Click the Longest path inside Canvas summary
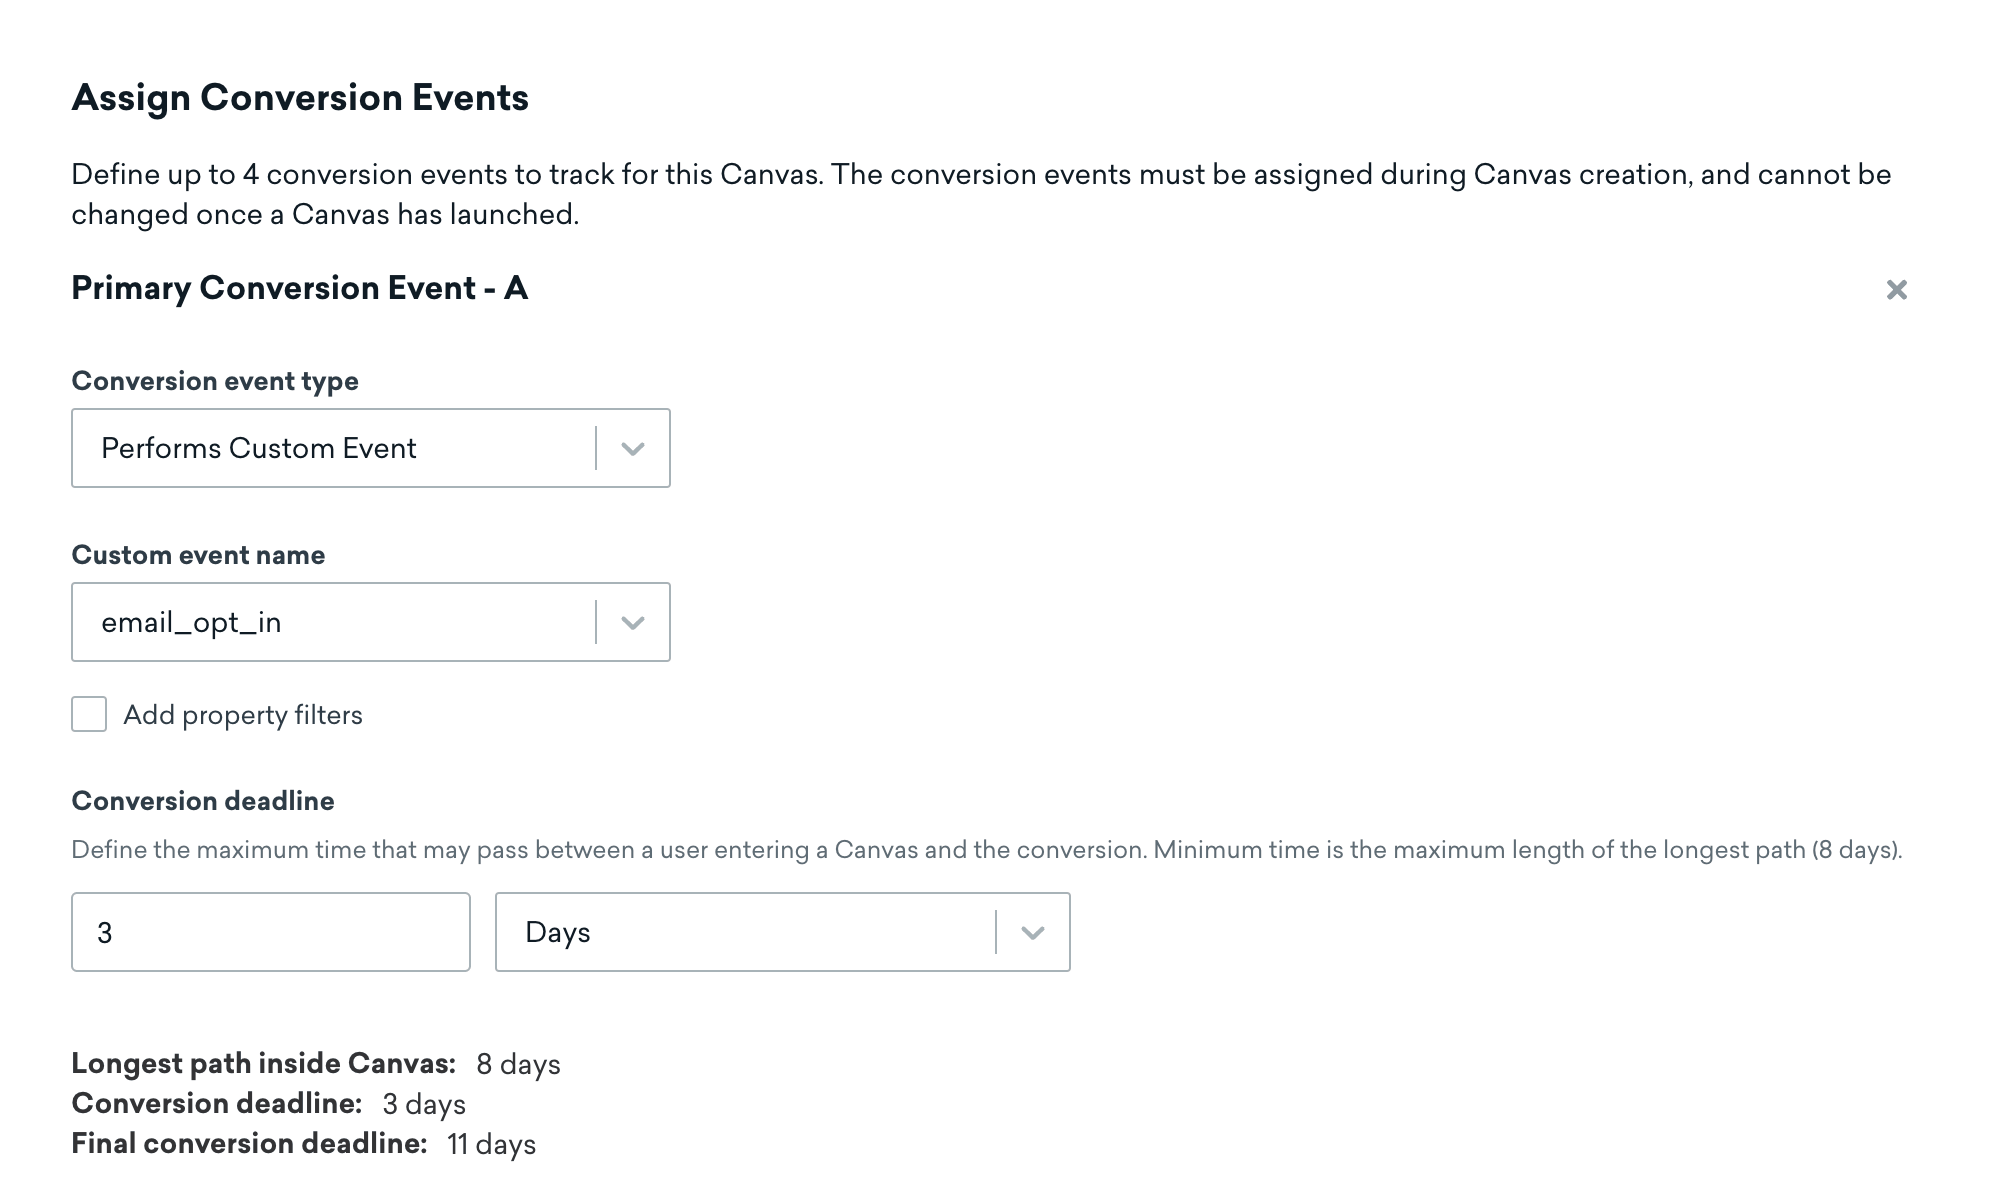The height and width of the screenshot is (1202, 2000). 315,1064
